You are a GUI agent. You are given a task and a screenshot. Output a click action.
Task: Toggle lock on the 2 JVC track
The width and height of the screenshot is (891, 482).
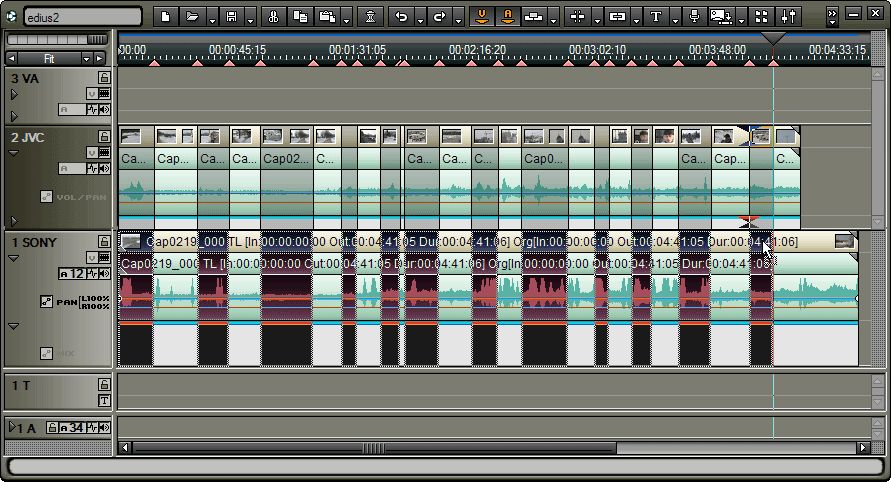(103, 136)
